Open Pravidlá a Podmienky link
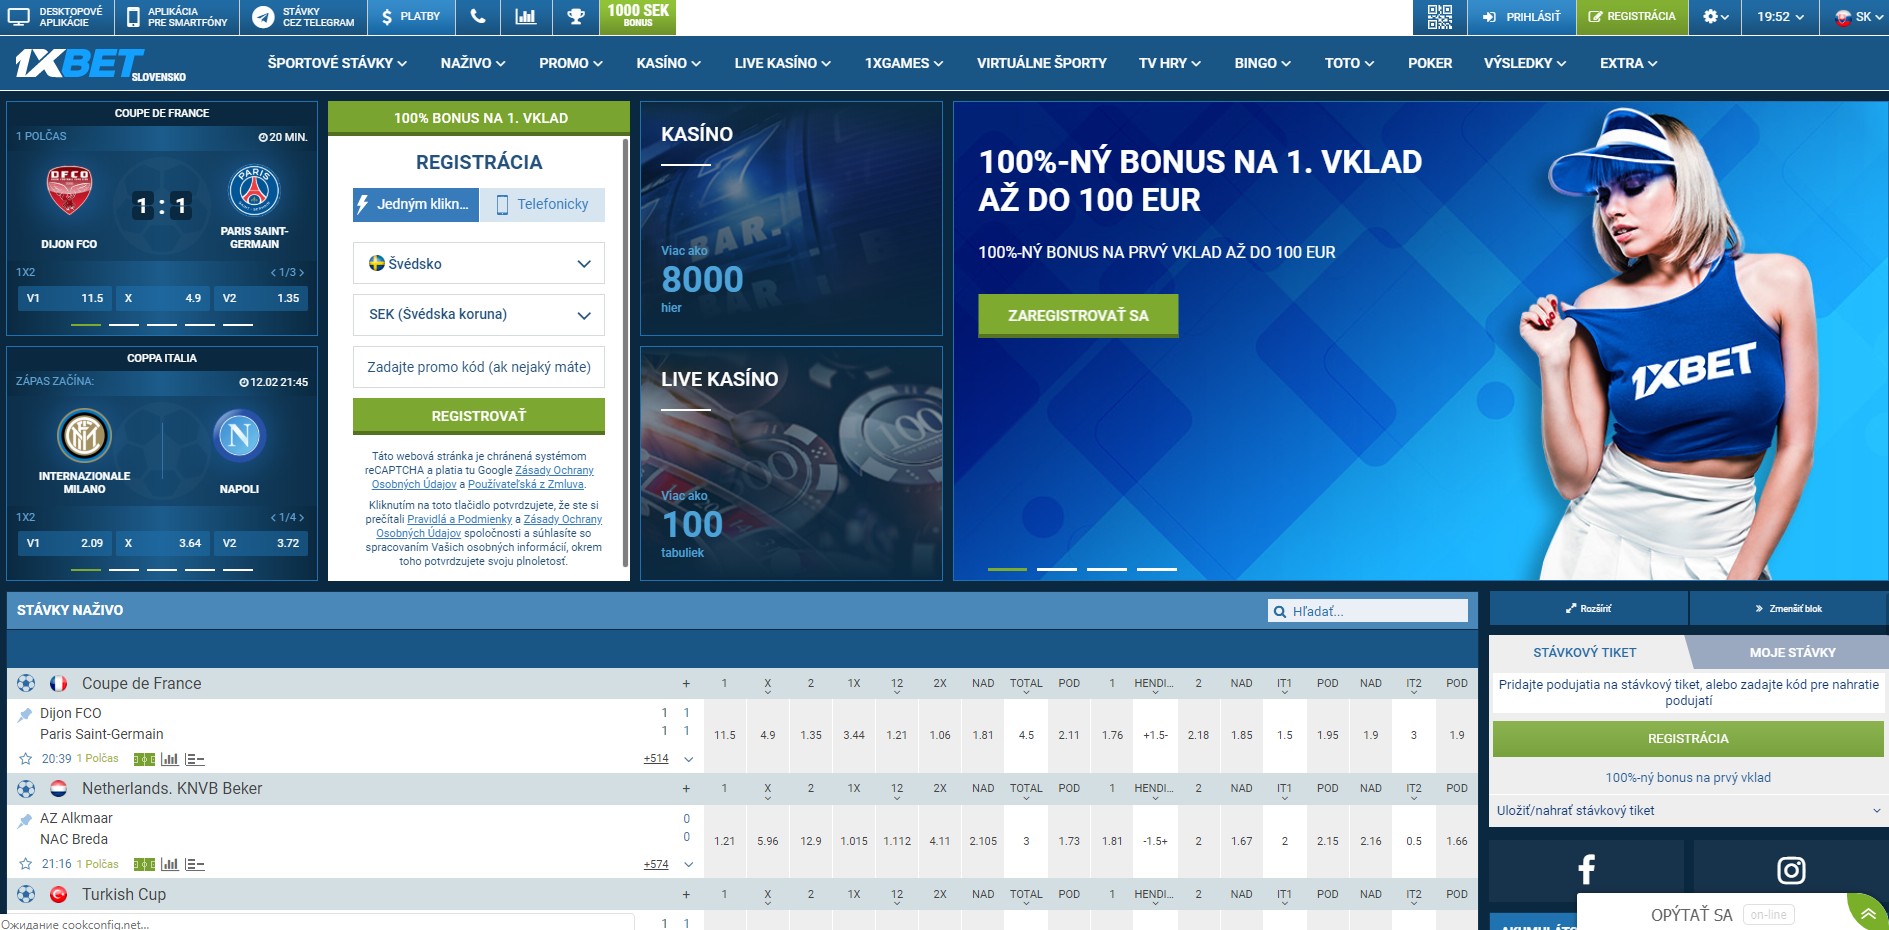The image size is (1889, 930). [x=459, y=519]
